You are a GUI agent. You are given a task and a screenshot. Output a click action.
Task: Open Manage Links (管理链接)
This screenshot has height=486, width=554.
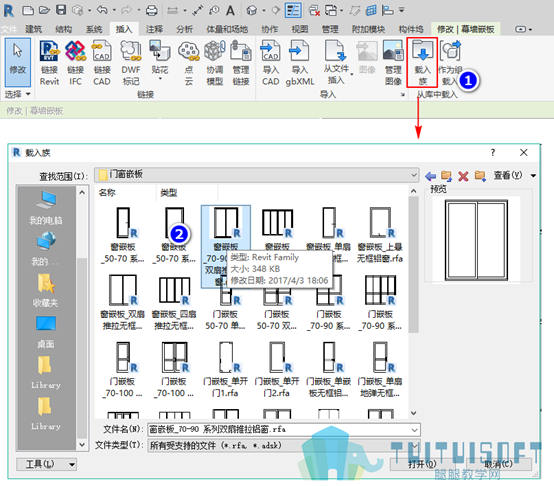coord(241,63)
